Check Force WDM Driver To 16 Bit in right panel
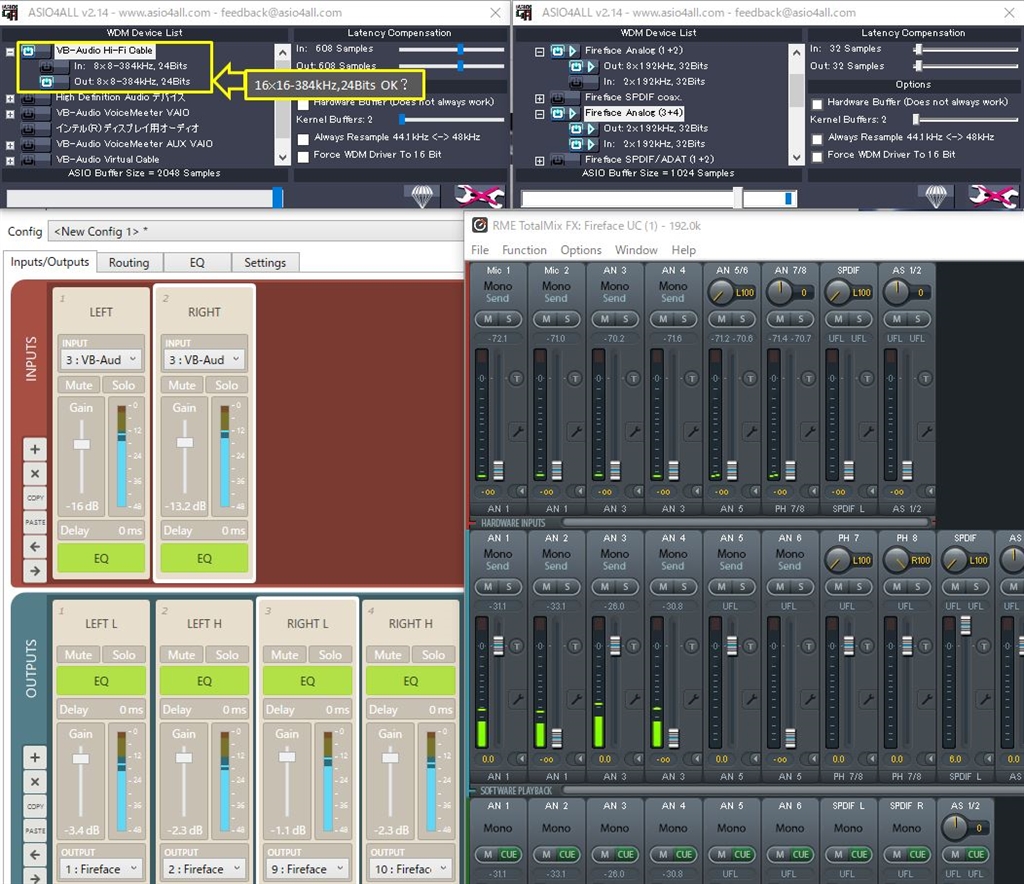1024x884 pixels. 818,155
